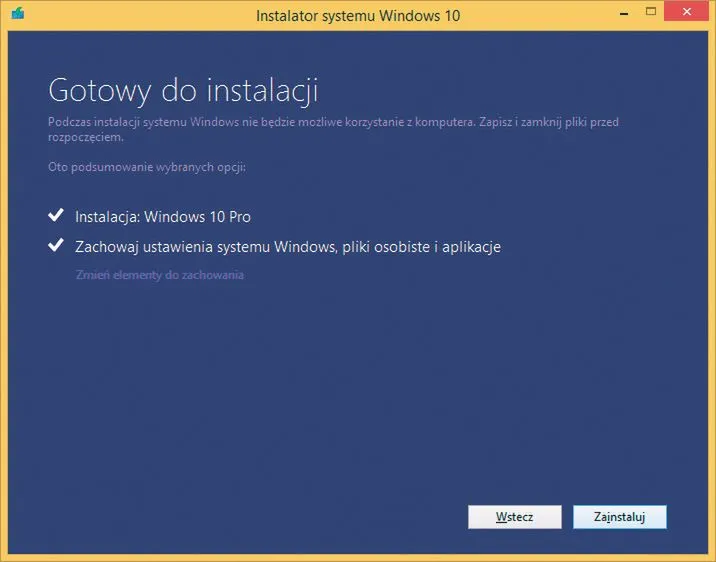Click the installer icon in the title bar
Viewport: 716px width, 562px height.
(x=17, y=14)
